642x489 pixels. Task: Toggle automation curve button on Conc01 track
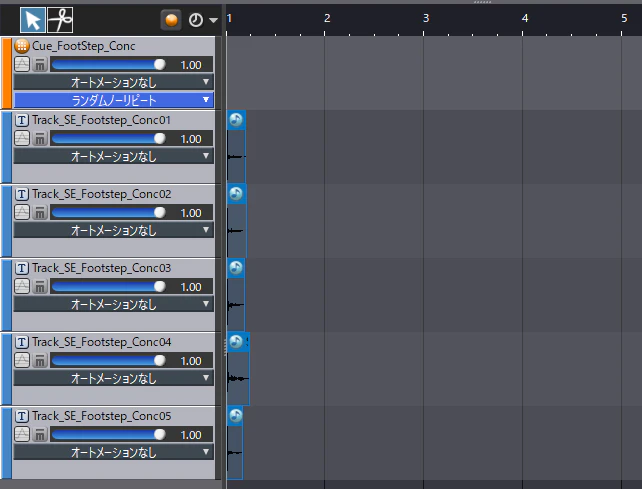[x=22, y=138]
